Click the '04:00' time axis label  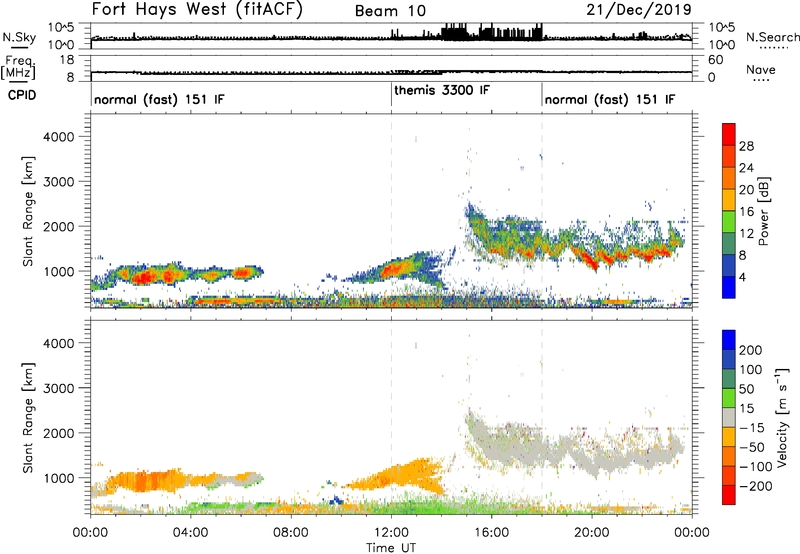pyautogui.click(x=191, y=533)
